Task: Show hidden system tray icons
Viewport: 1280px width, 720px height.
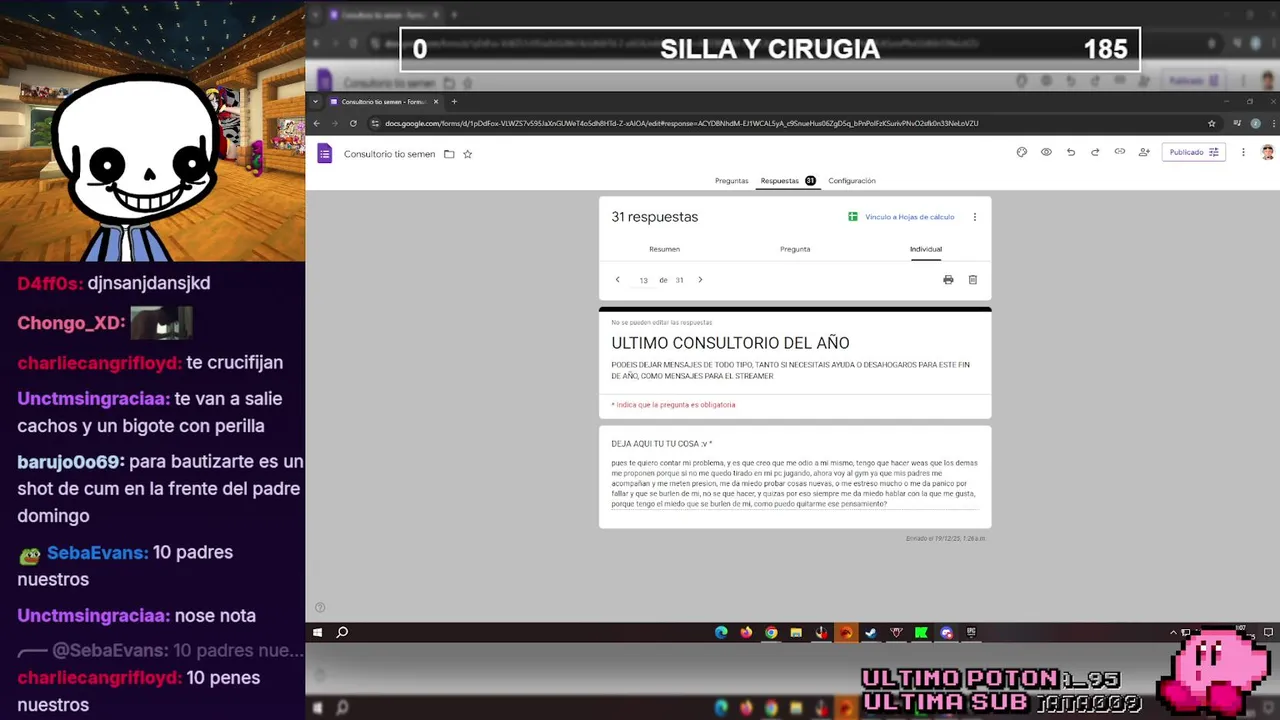Action: [1173, 632]
